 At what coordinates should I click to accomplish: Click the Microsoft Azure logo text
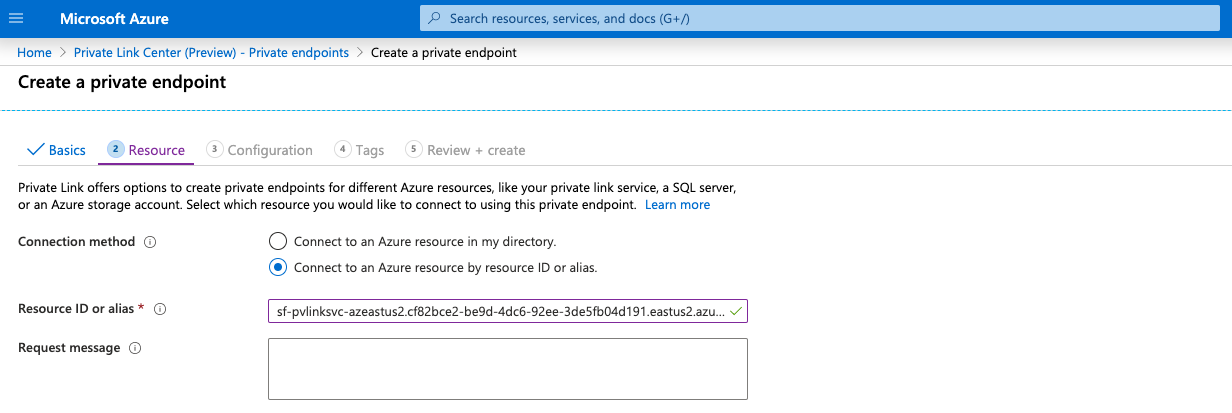pyautogui.click(x=114, y=19)
